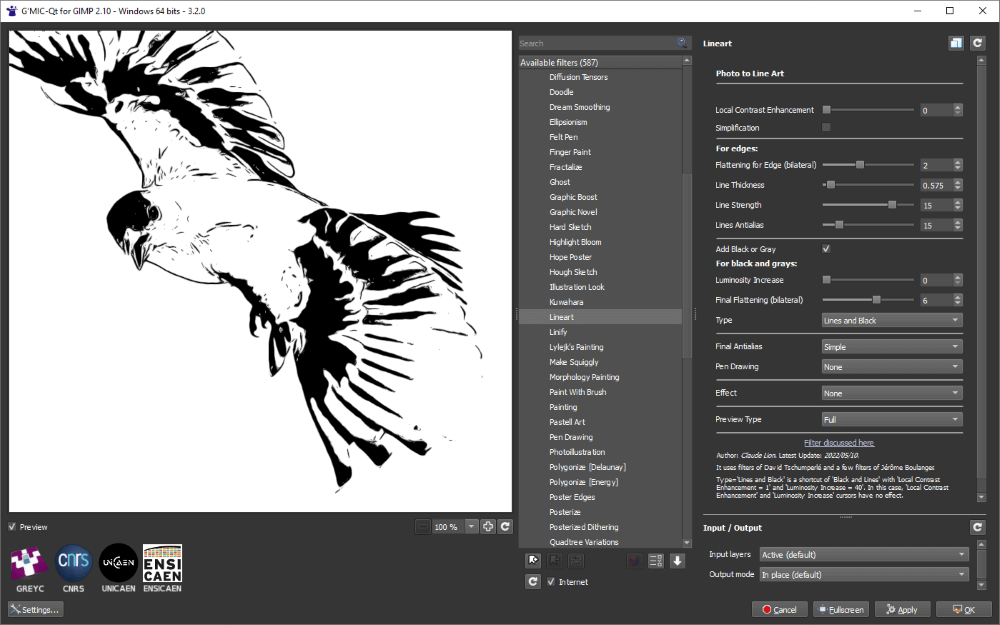Click the update filters refresh icon beside Internet
This screenshot has height=625, width=1000.
[x=534, y=582]
